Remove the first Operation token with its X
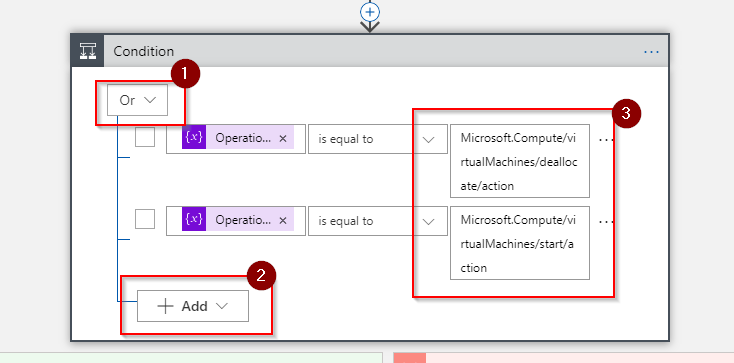This screenshot has height=363, width=734. [283, 139]
